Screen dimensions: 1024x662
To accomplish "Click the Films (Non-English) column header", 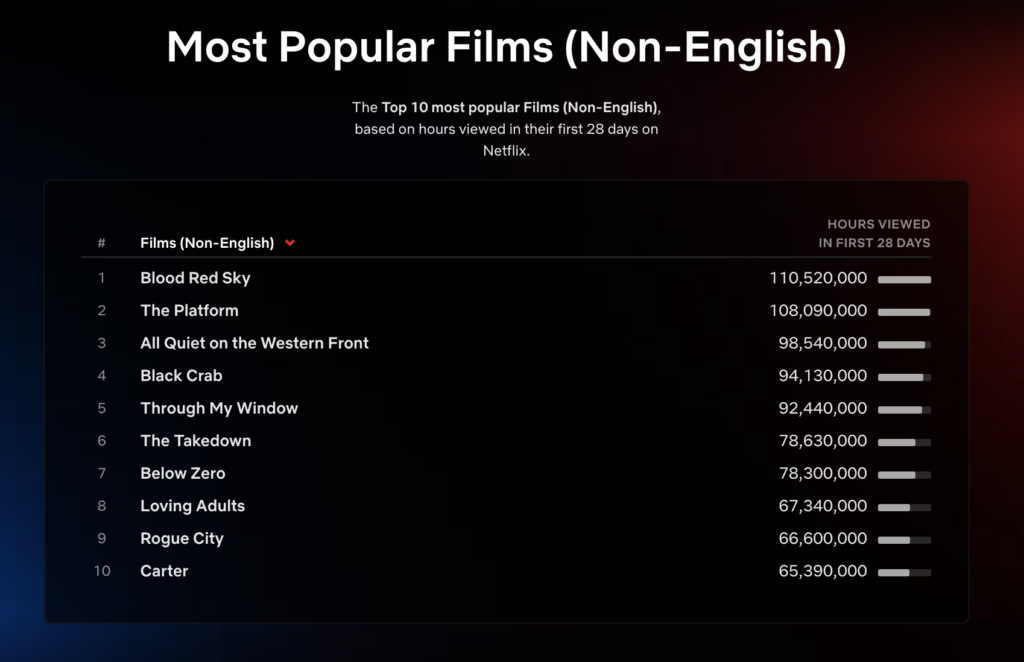I will (x=207, y=243).
